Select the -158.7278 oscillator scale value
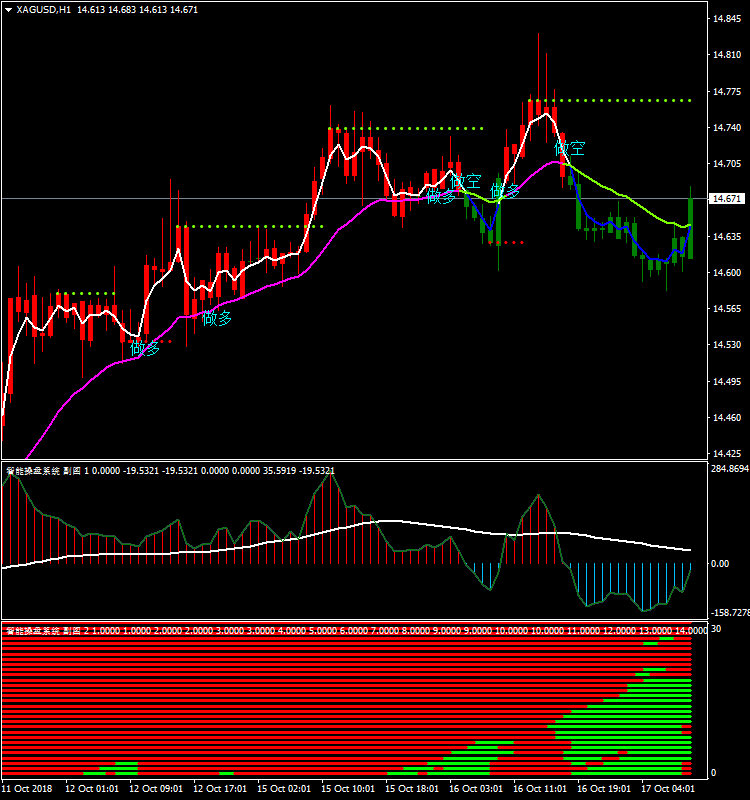The image size is (750, 800). coord(728,612)
